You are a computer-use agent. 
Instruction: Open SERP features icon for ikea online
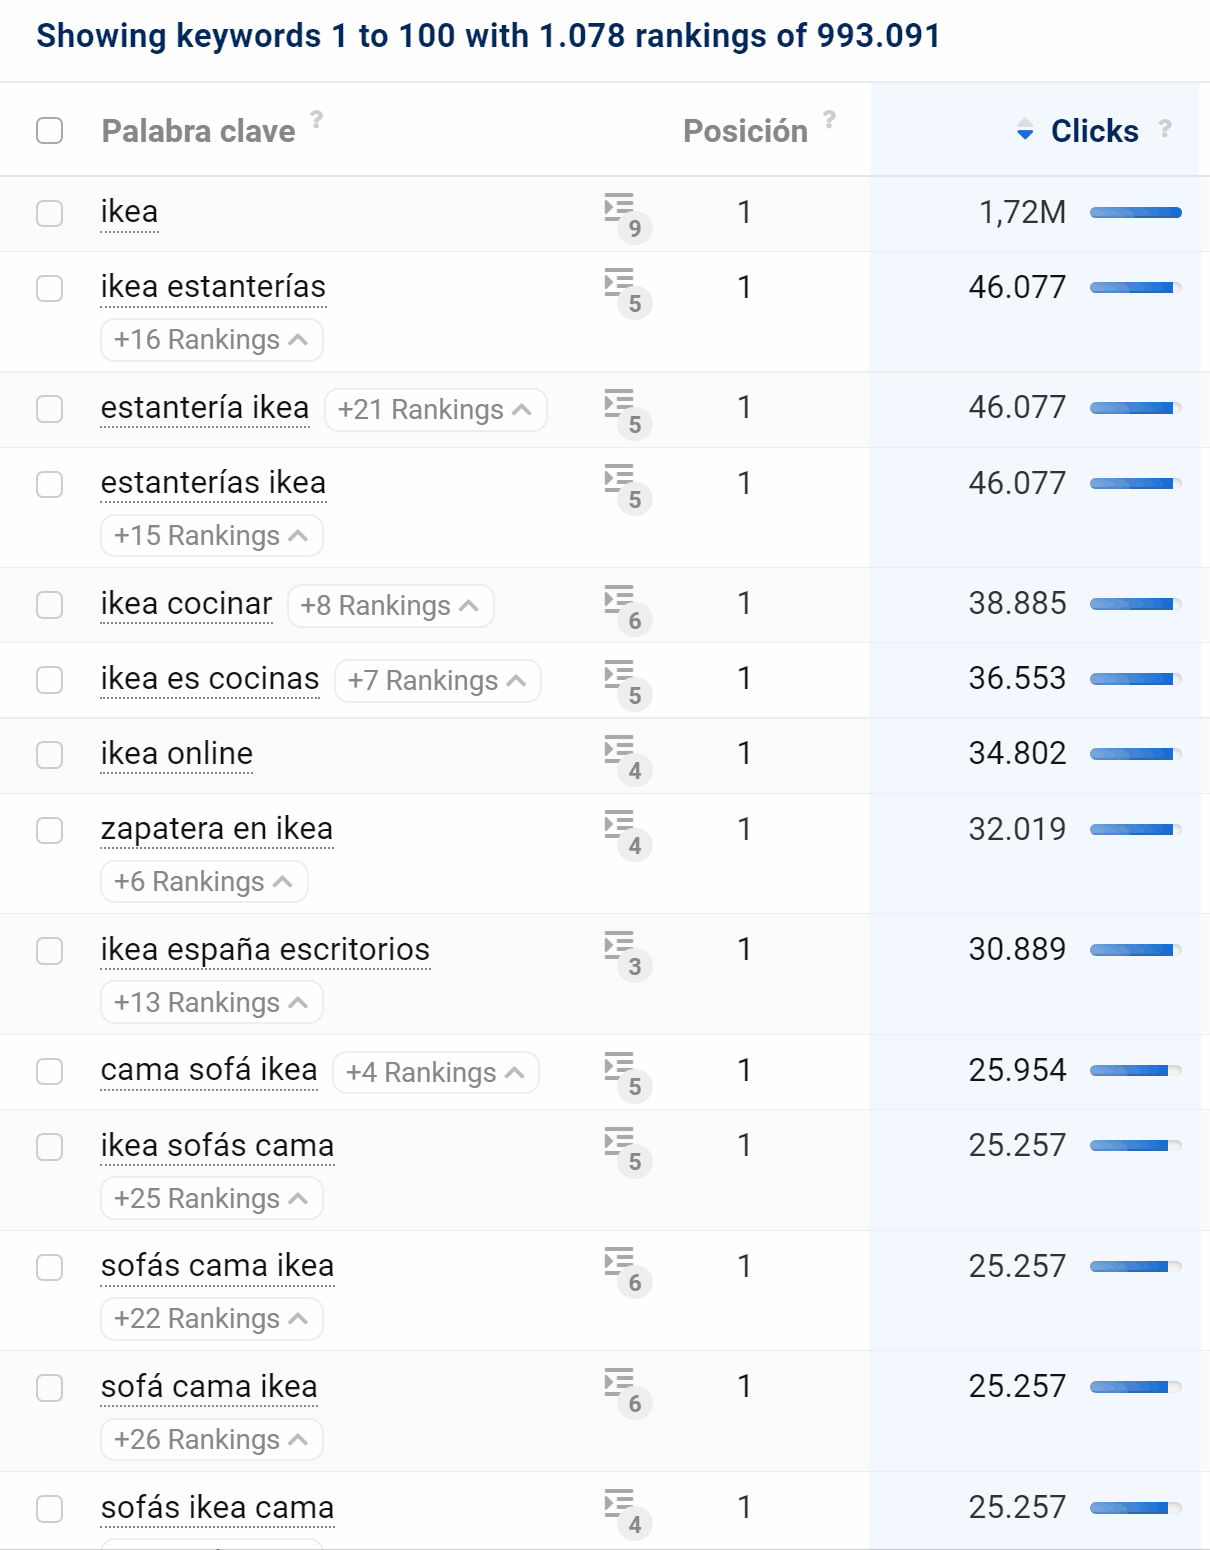[626, 756]
